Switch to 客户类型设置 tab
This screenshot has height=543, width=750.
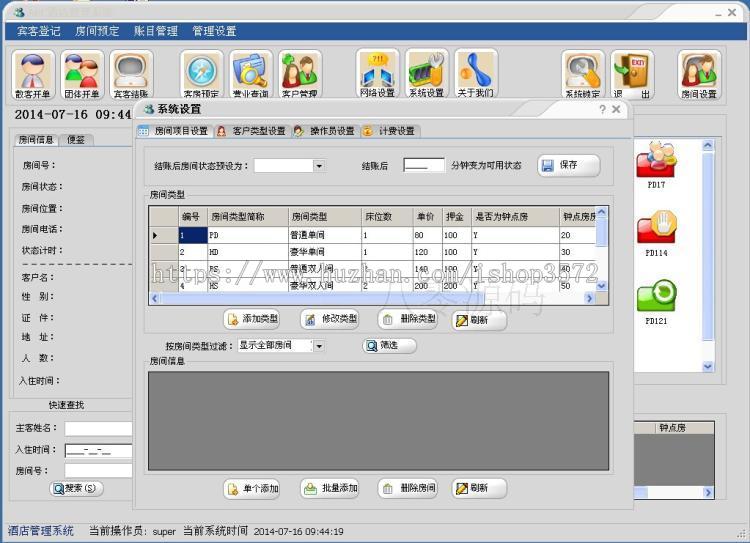click(252, 131)
